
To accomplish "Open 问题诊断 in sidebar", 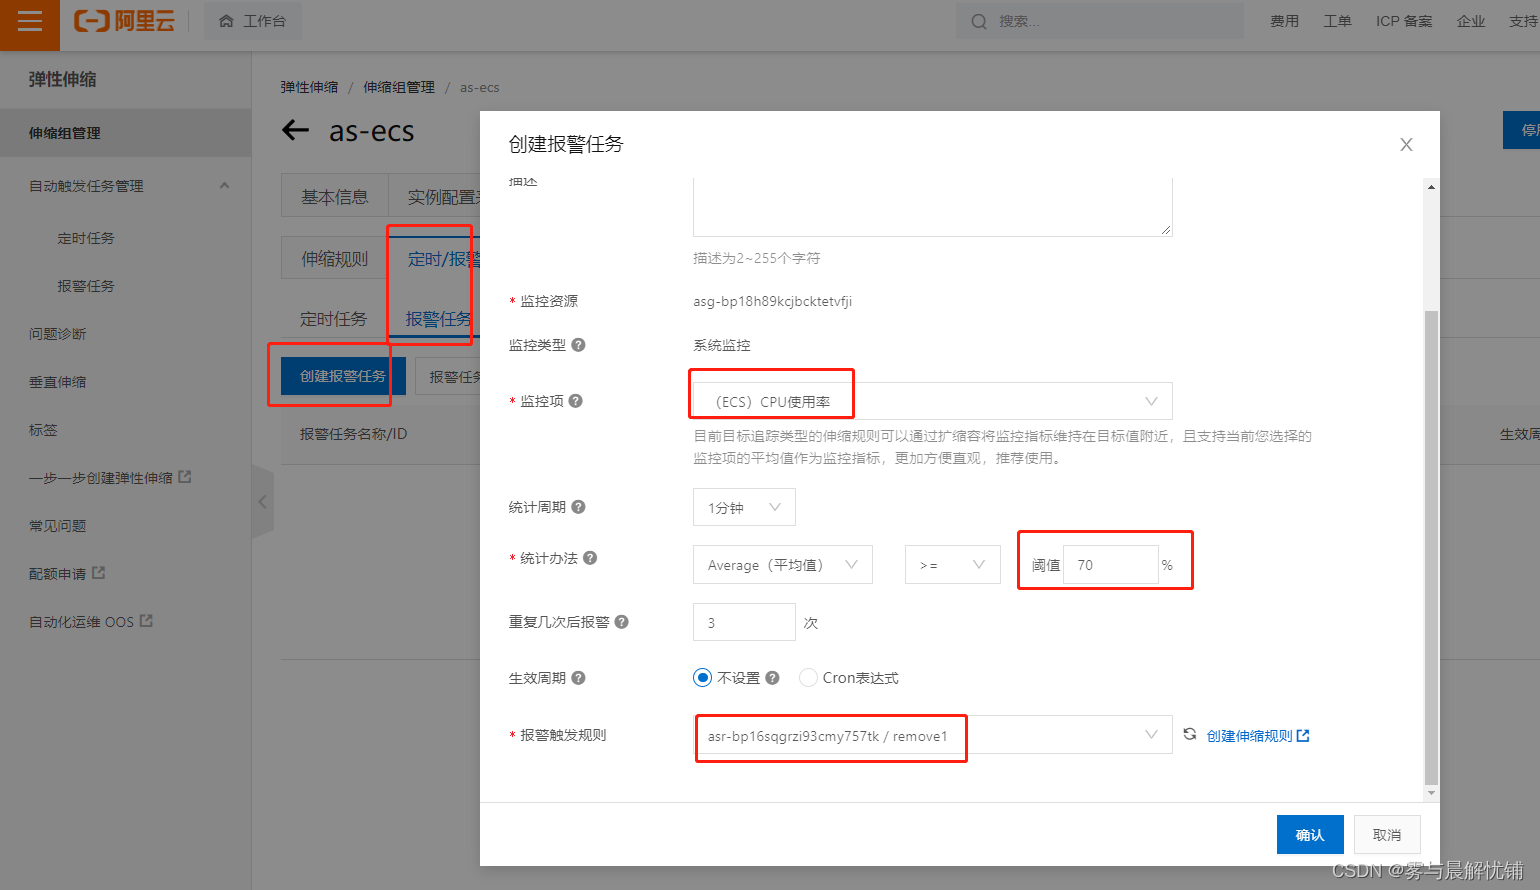I will coord(58,334).
